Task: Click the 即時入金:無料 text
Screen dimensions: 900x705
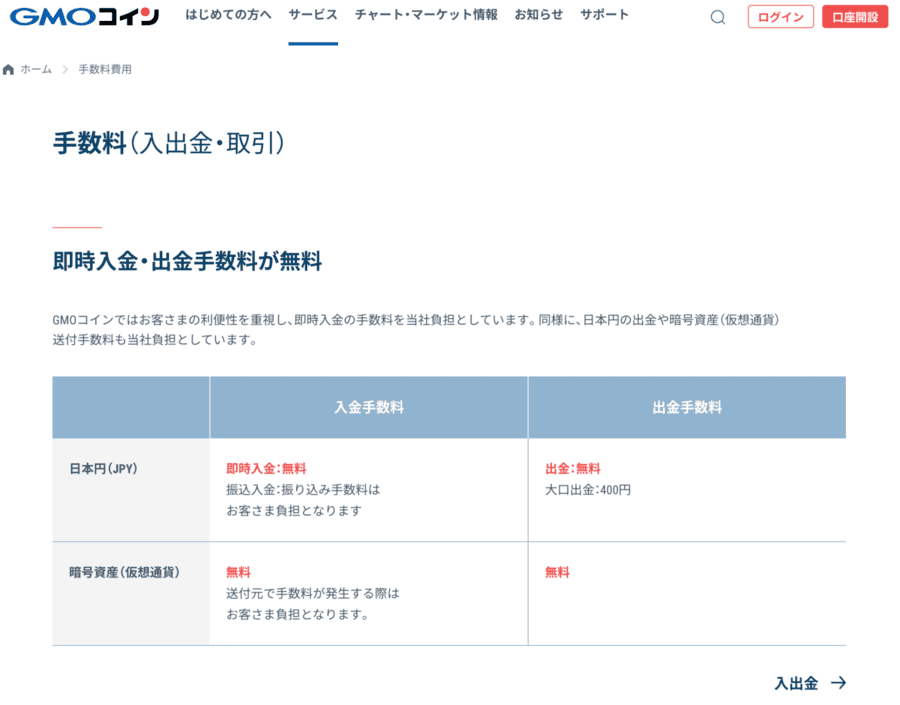Action: click(266, 469)
